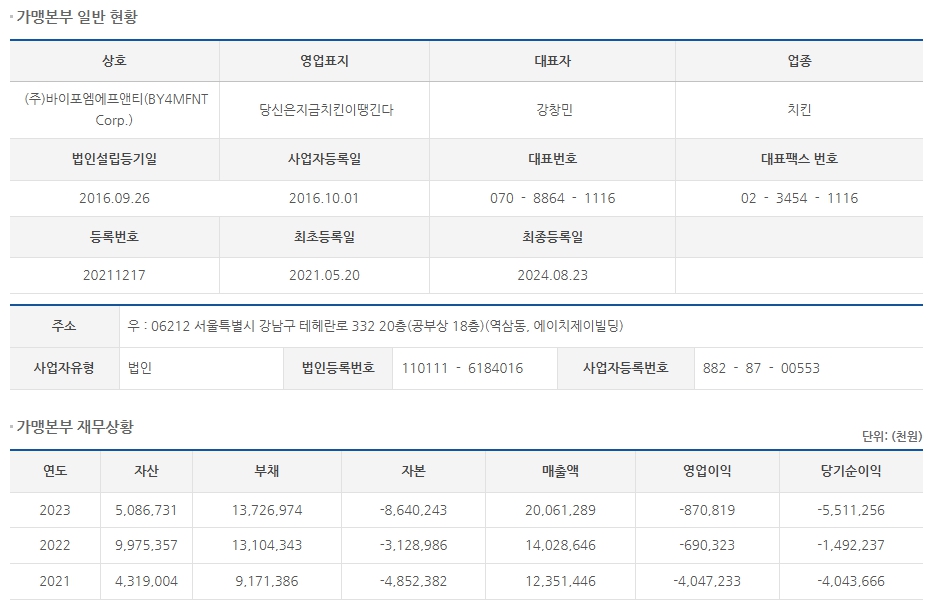Select registration number 20211217
Screen dimensions: 935x607
(114, 275)
